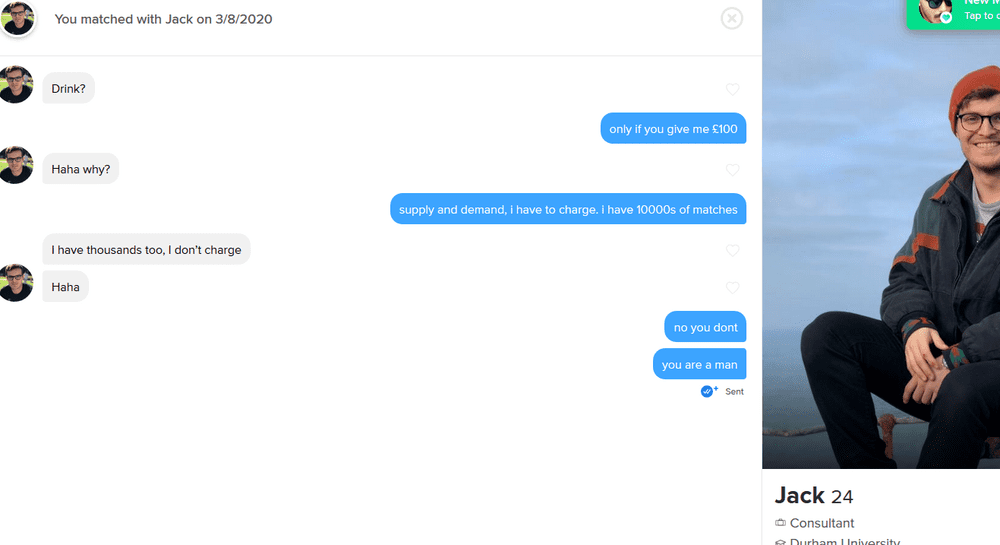Select the "supply and demand" message bubble
This screenshot has height=545, width=1000.
[x=568, y=209]
